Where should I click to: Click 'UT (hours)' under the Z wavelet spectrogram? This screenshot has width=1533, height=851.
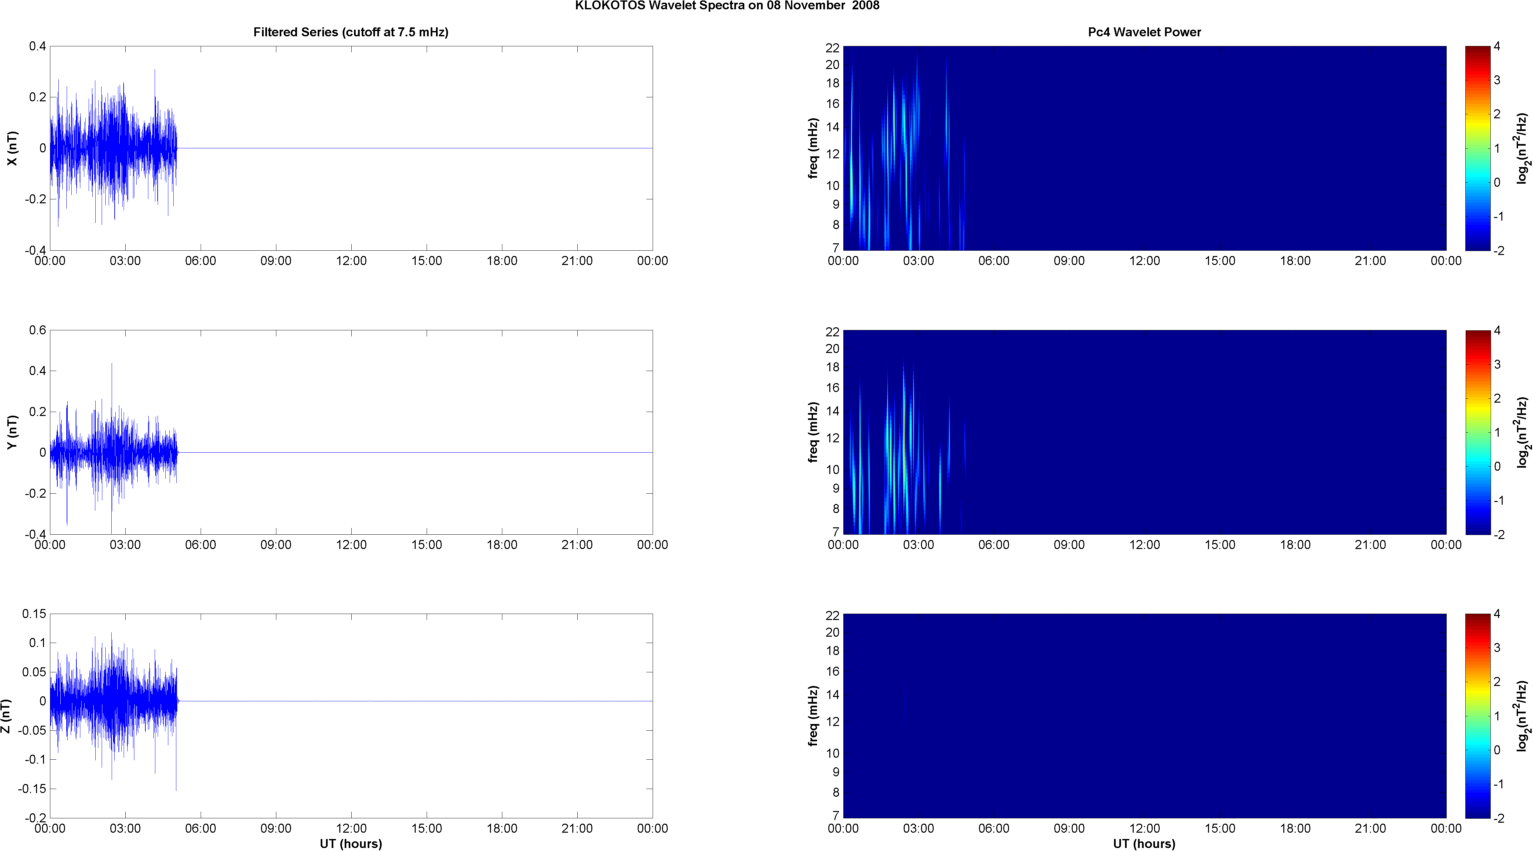1144,843
